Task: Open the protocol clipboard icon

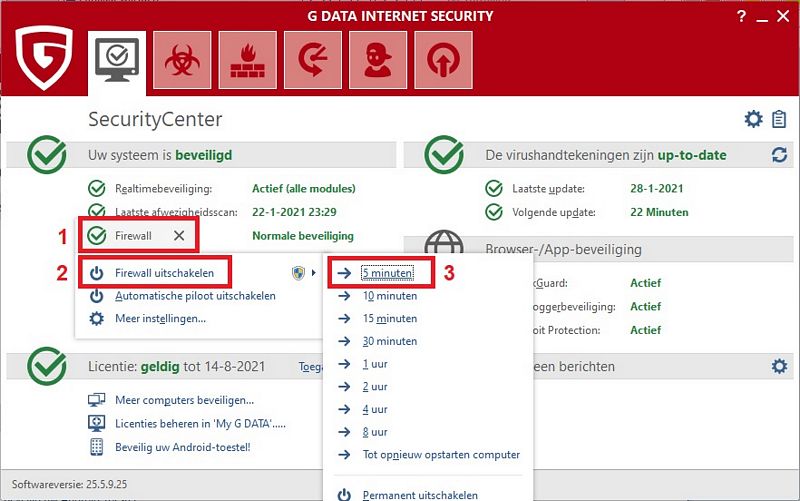Action: [779, 119]
